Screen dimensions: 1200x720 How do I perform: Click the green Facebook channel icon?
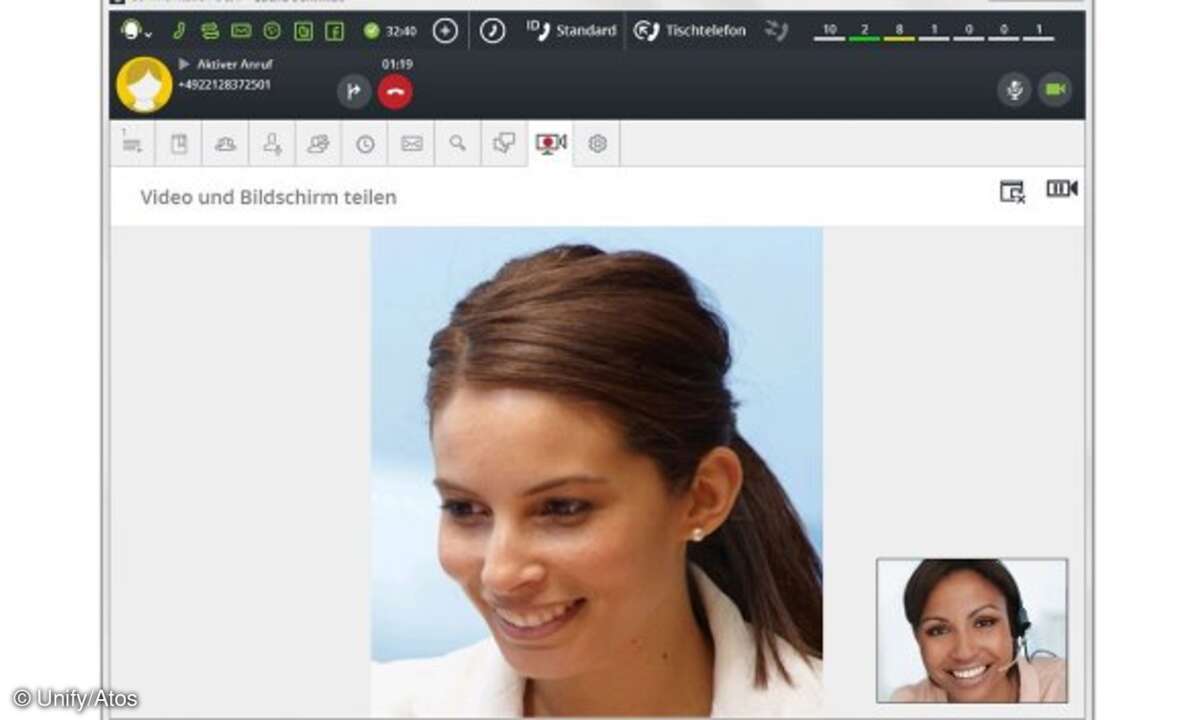[x=335, y=31]
